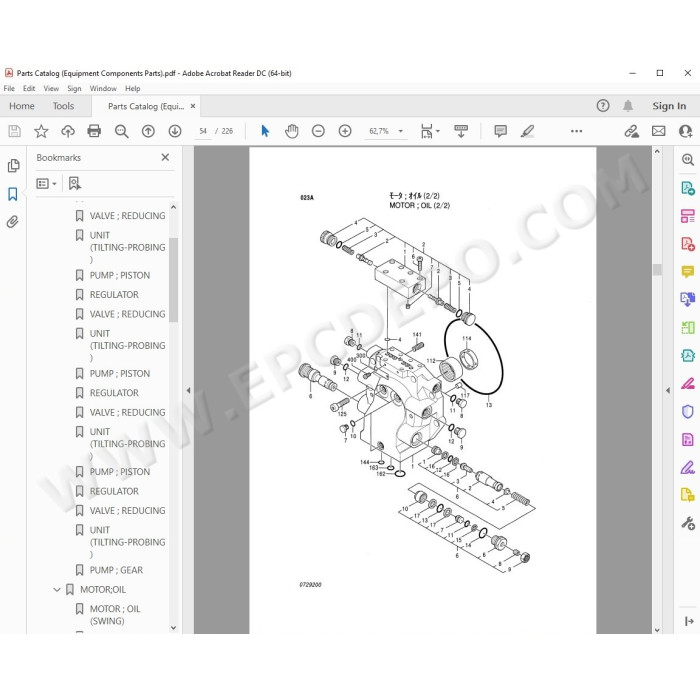This screenshot has height=700, width=700.
Task: Open the Comment tool in right pane
Action: point(688,271)
